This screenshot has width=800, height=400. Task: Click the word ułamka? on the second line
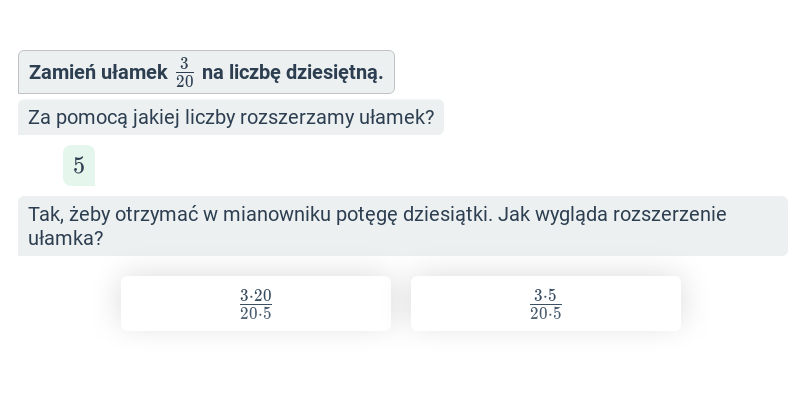coord(65,238)
